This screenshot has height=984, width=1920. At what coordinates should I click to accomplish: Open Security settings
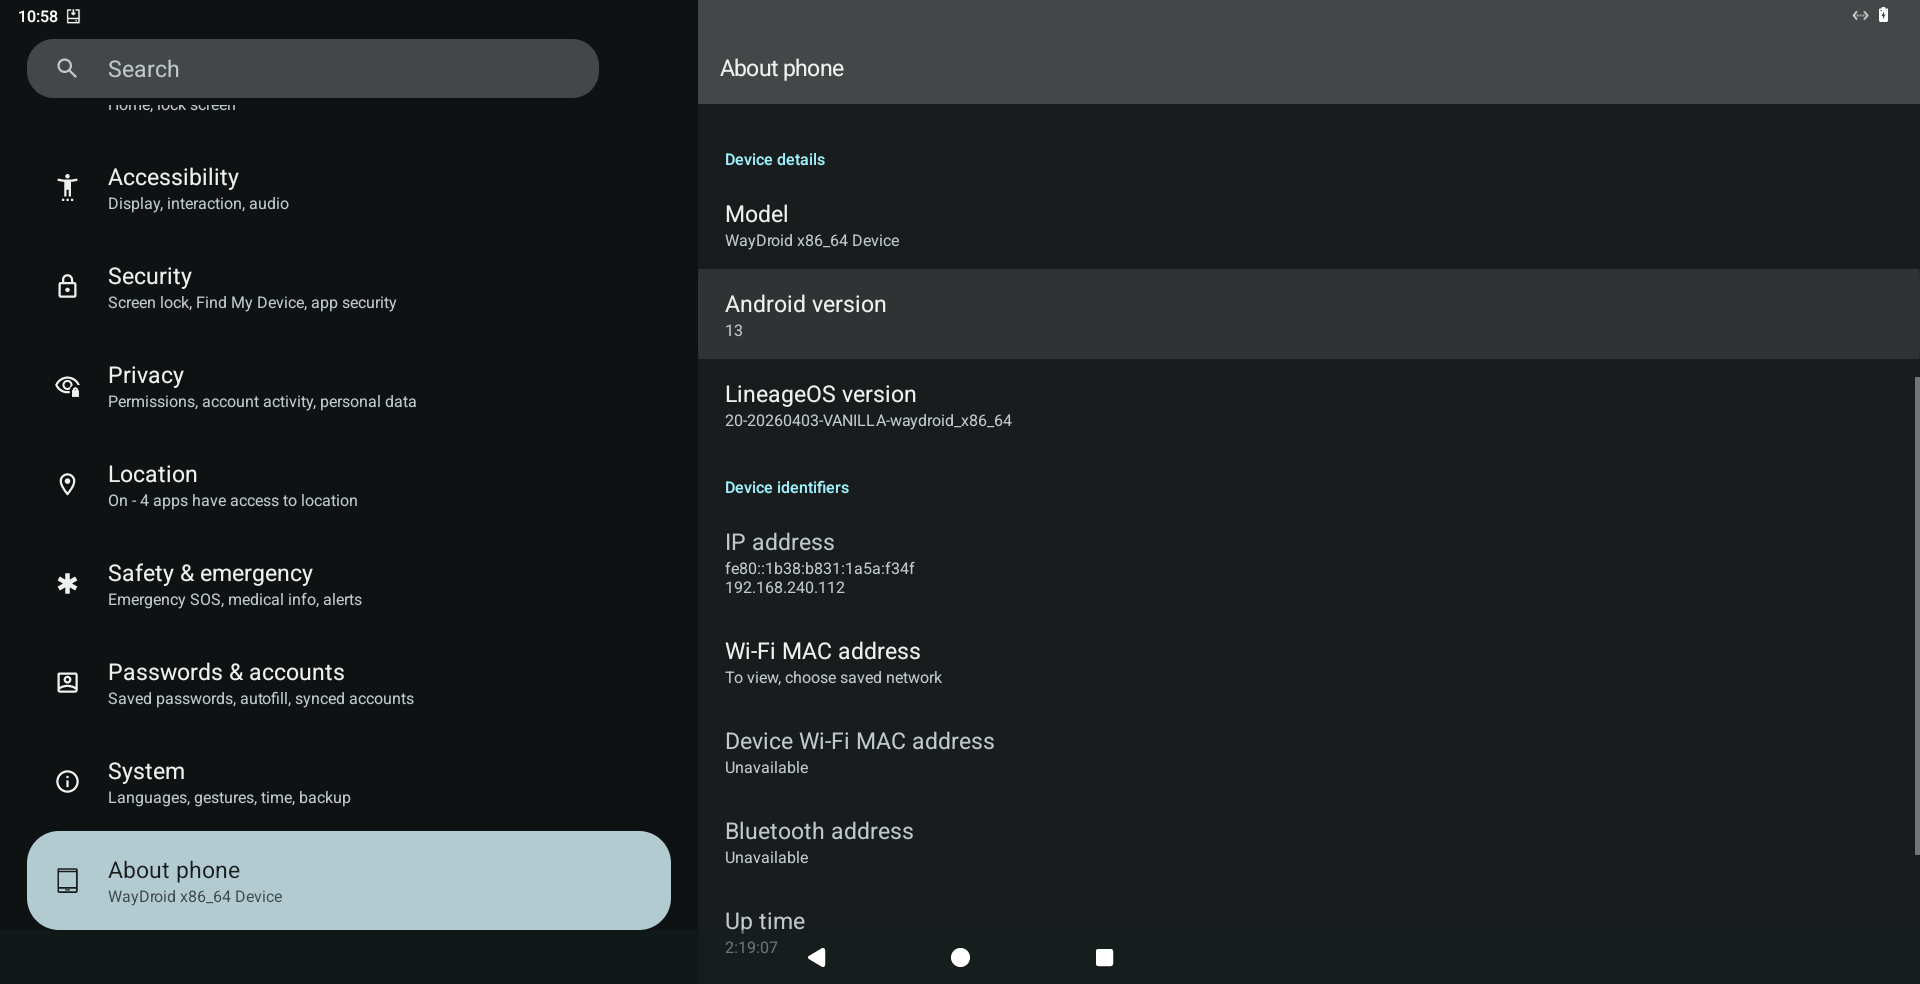349,287
